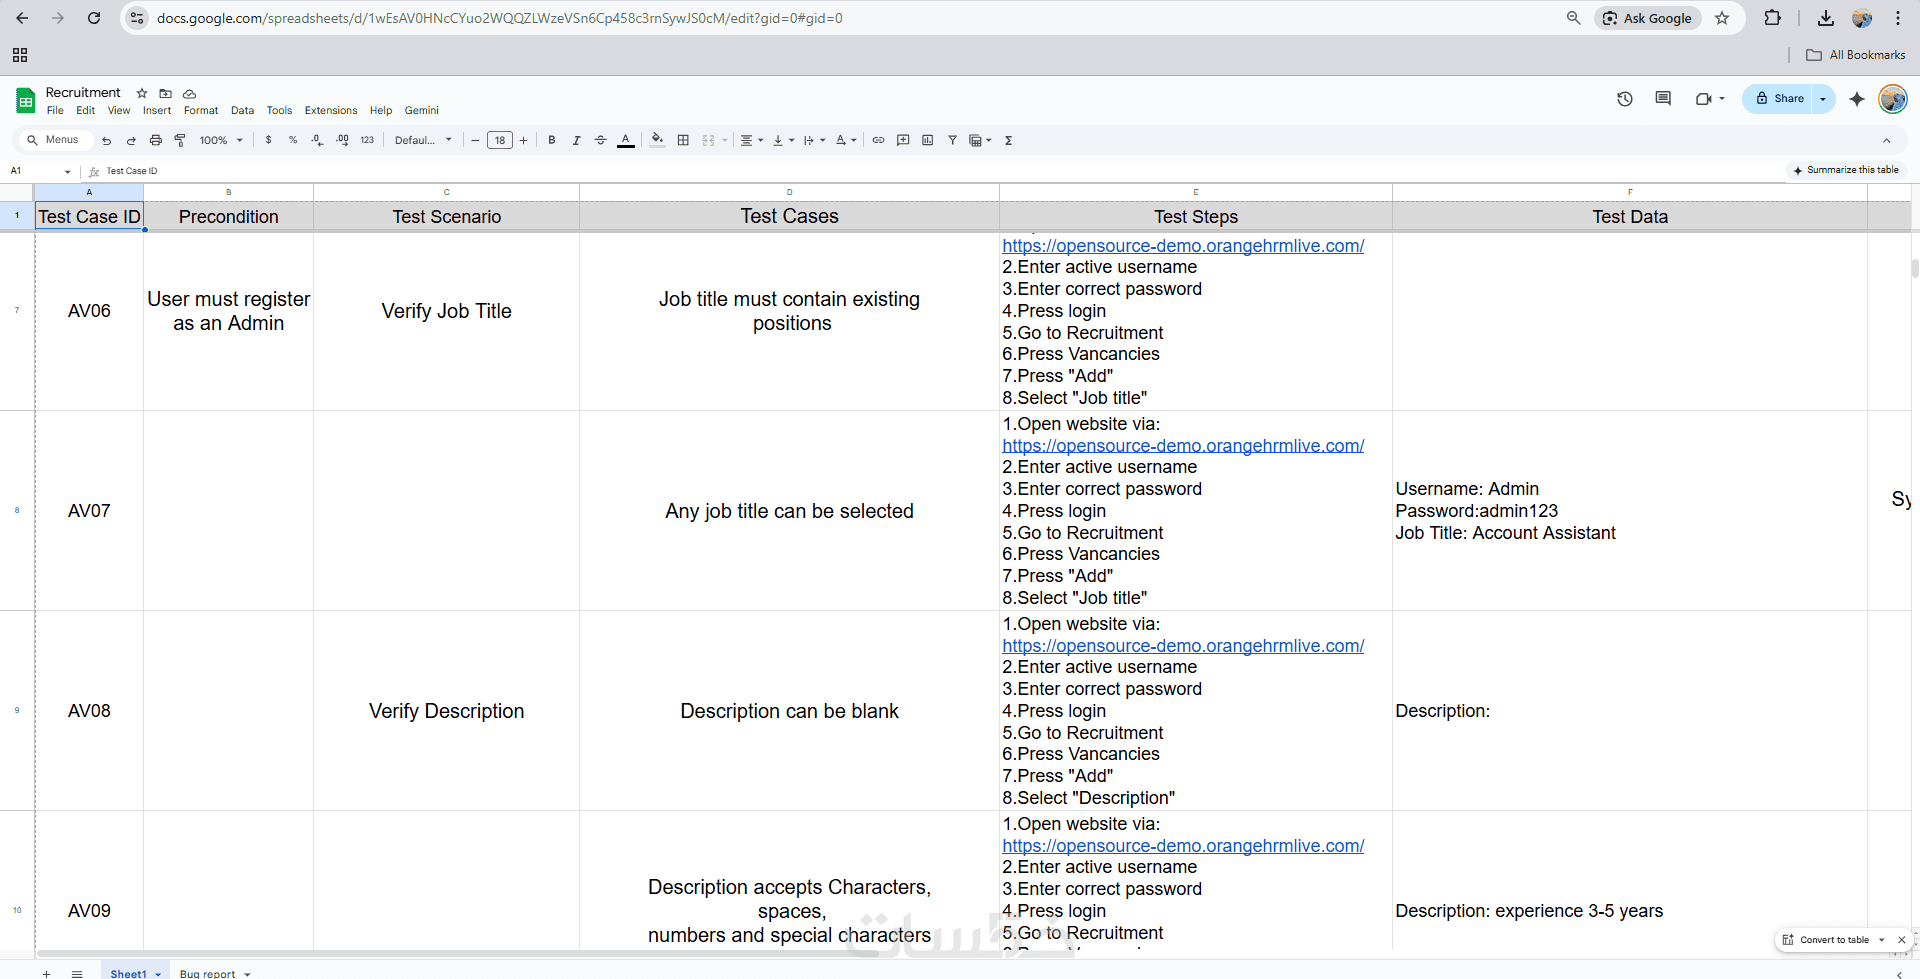Click the font size input box
Viewport: 1920px width, 979px height.
pyautogui.click(x=500, y=140)
